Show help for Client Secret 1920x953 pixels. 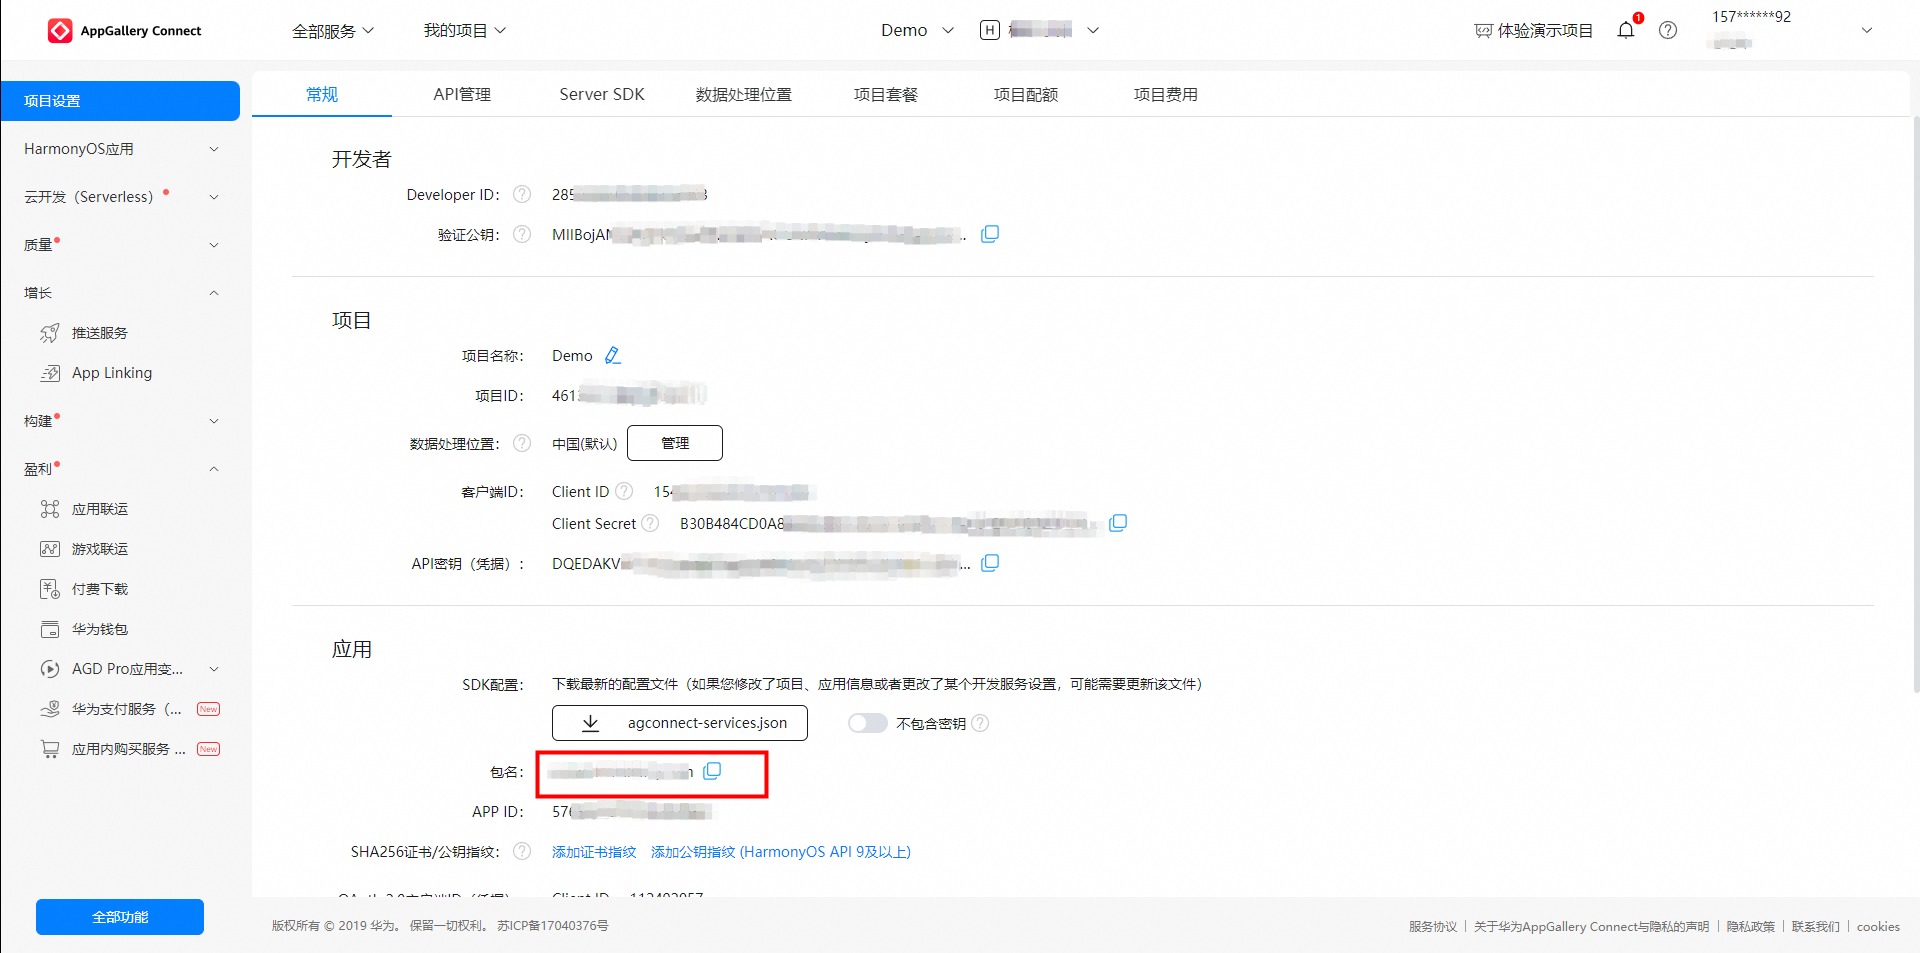650,523
